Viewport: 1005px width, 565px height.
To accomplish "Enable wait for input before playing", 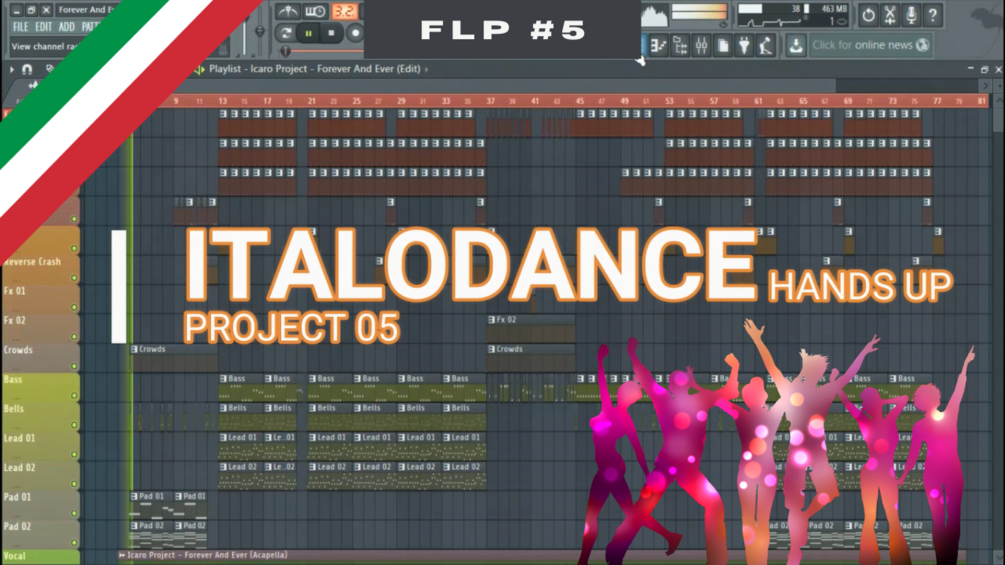I will (315, 11).
